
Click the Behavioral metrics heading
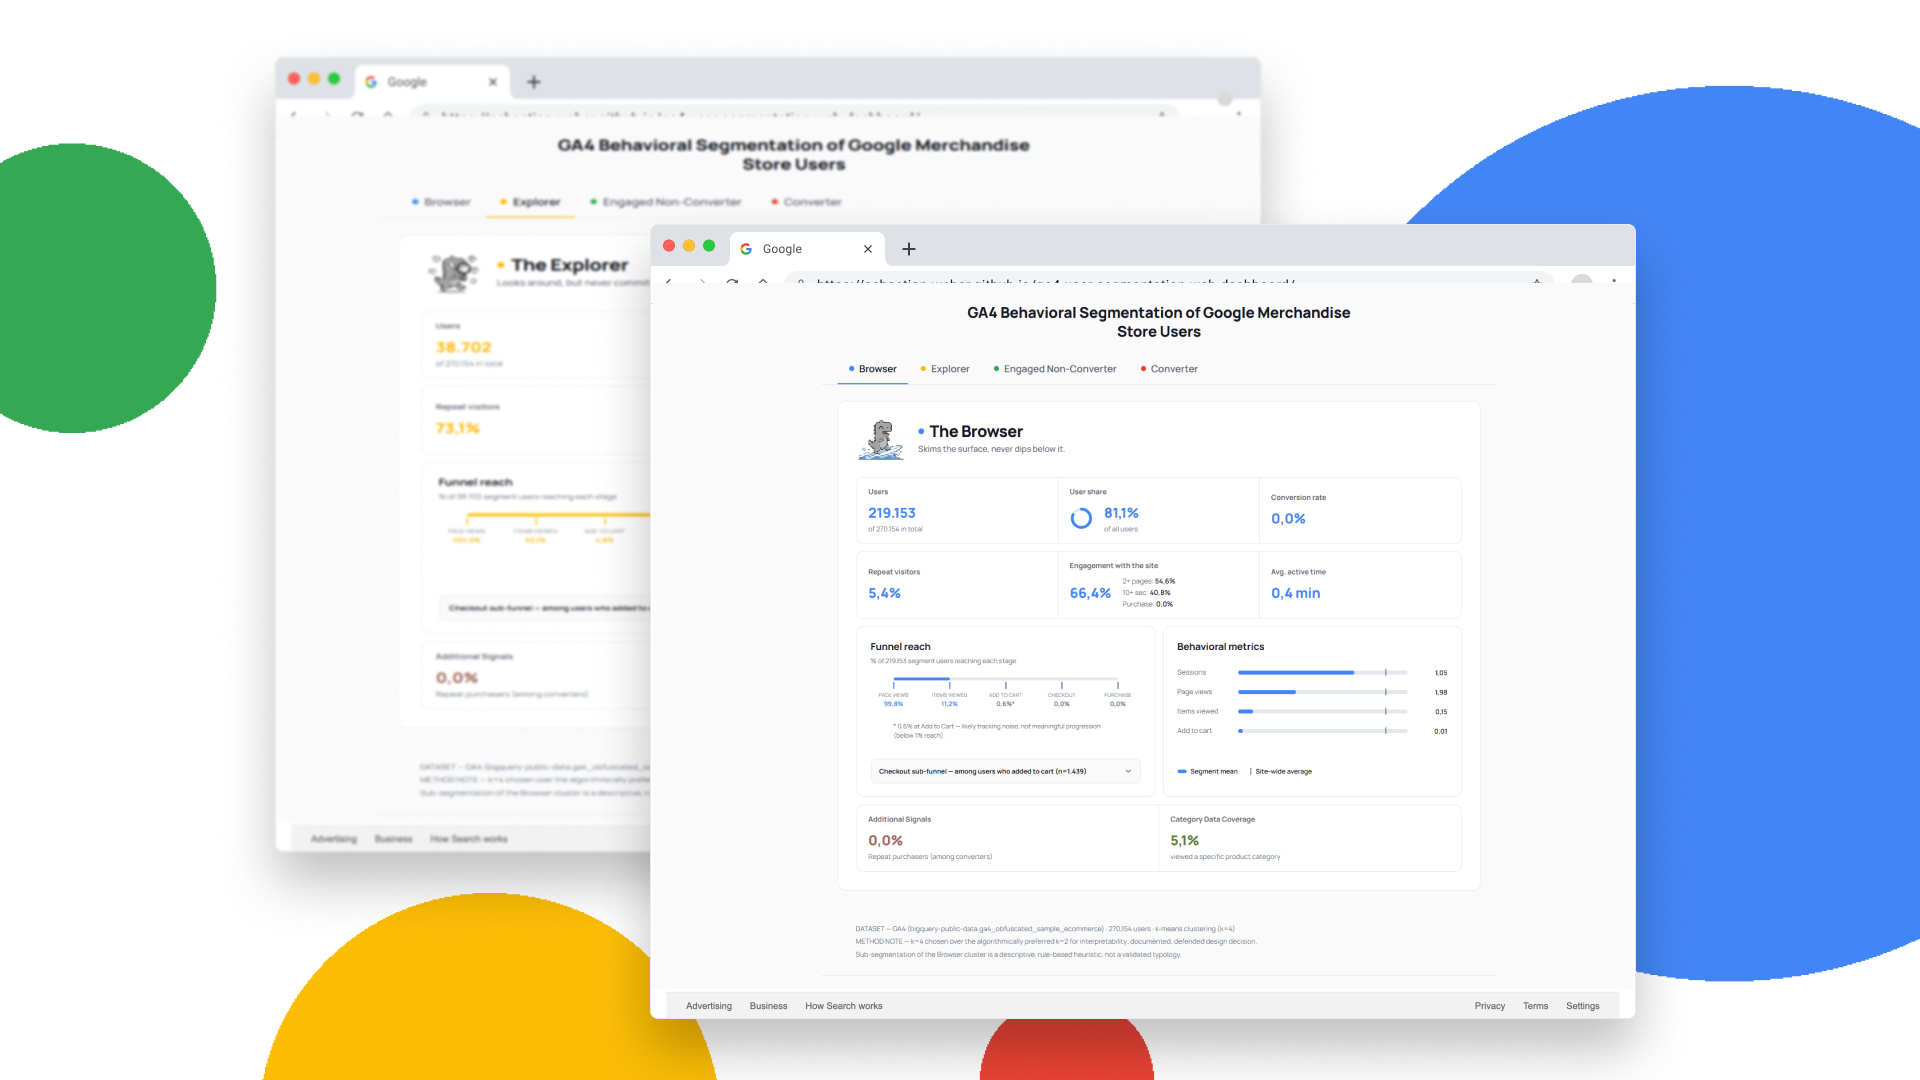[1220, 647]
